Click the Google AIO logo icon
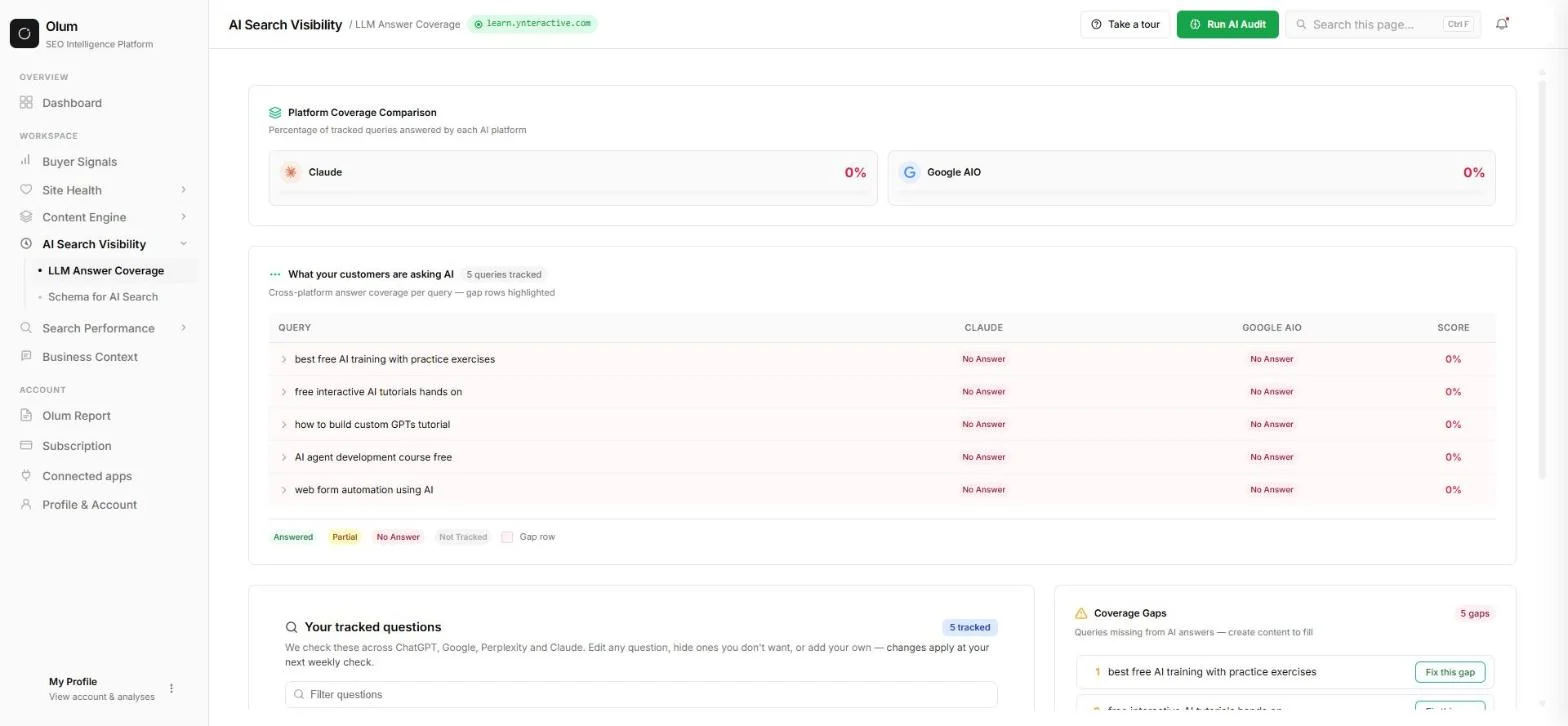Screen dimensions: 1568x726 (909, 172)
